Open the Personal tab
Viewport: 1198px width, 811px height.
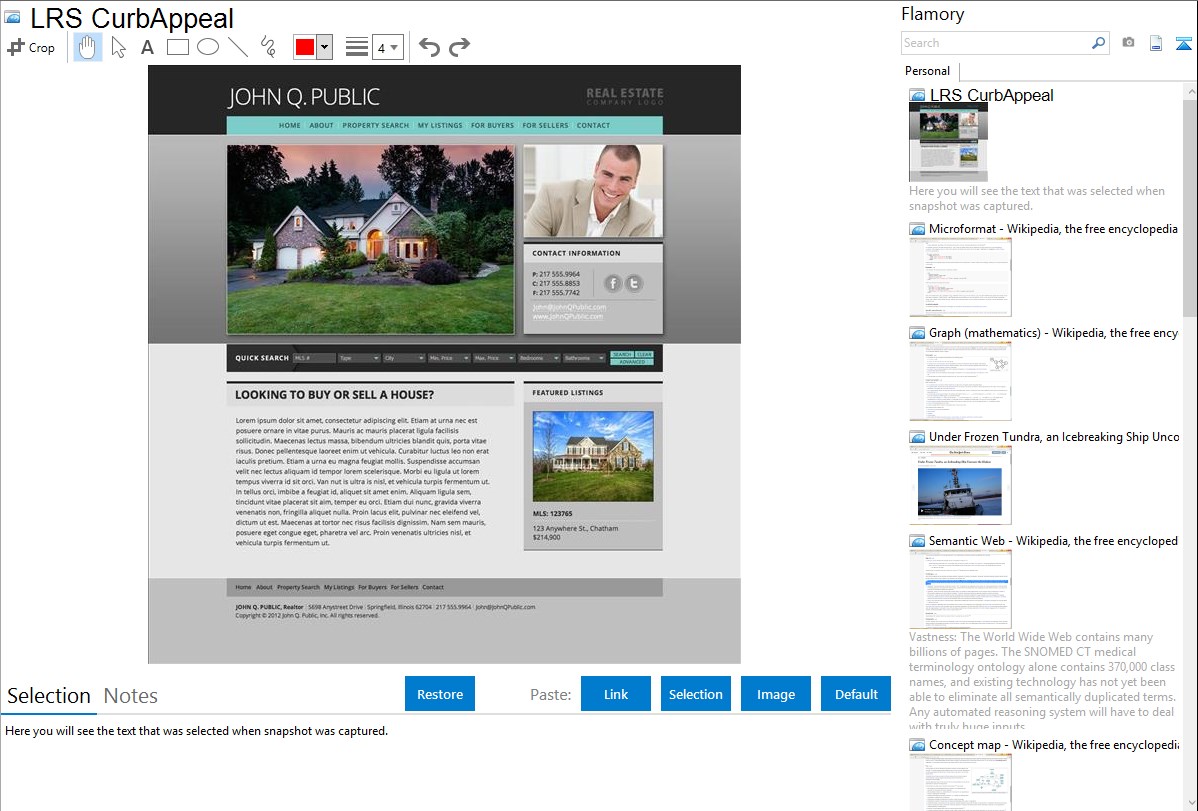927,71
